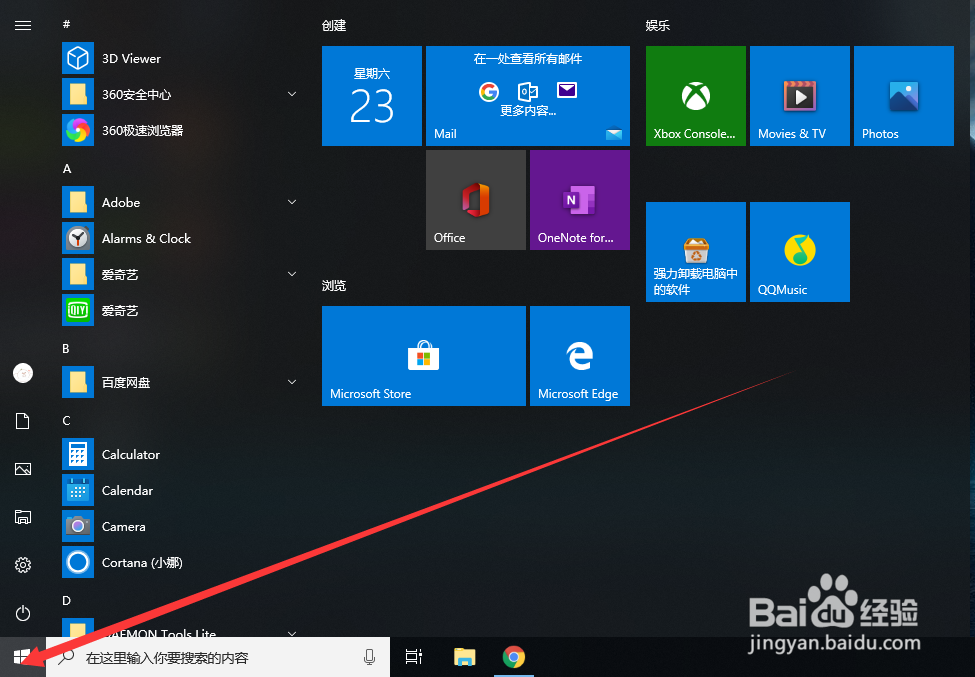Screen dimensions: 975x677
Task: Launch QQMusic from its tile
Action: click(x=799, y=251)
